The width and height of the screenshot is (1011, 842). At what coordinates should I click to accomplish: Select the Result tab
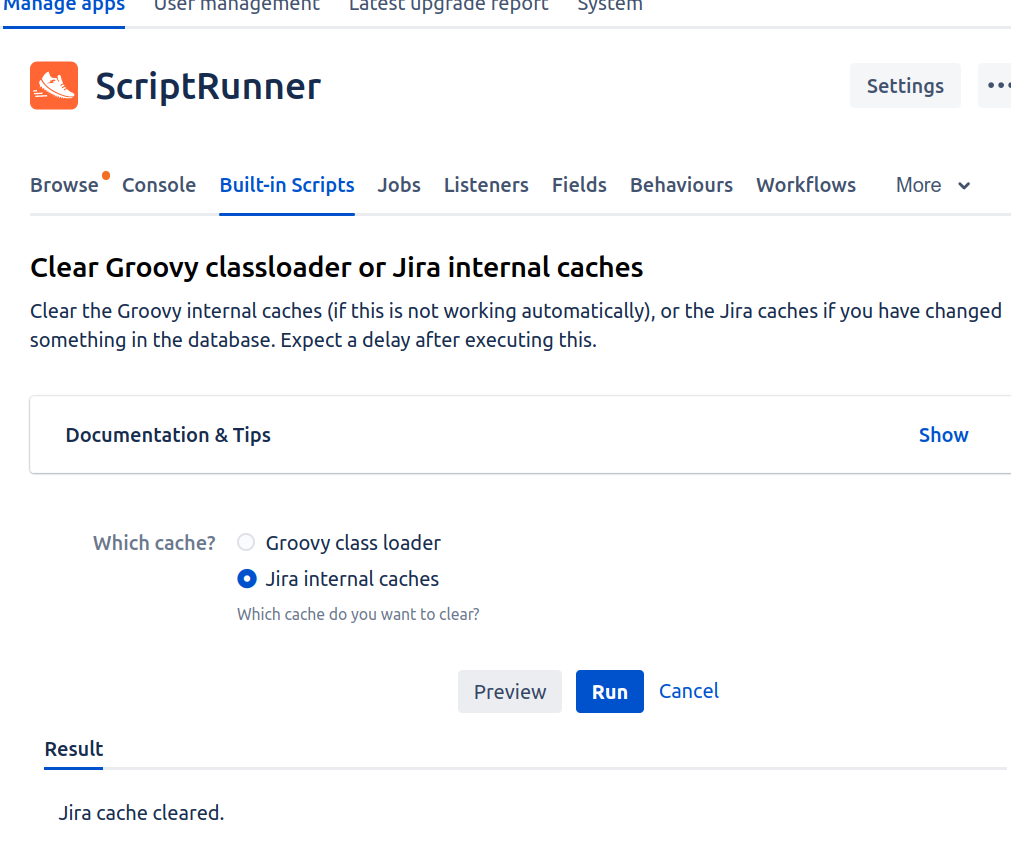(x=74, y=749)
